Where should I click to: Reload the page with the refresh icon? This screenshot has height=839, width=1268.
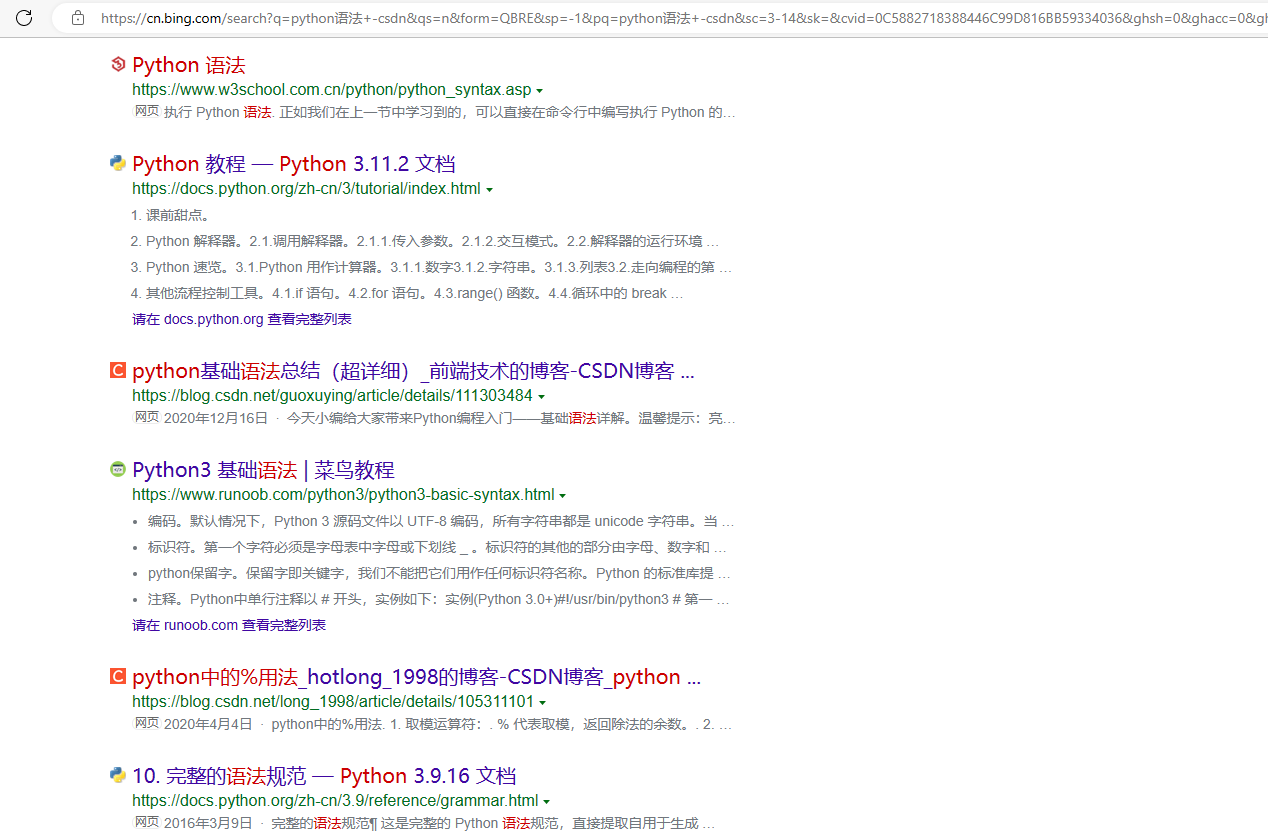(x=24, y=17)
